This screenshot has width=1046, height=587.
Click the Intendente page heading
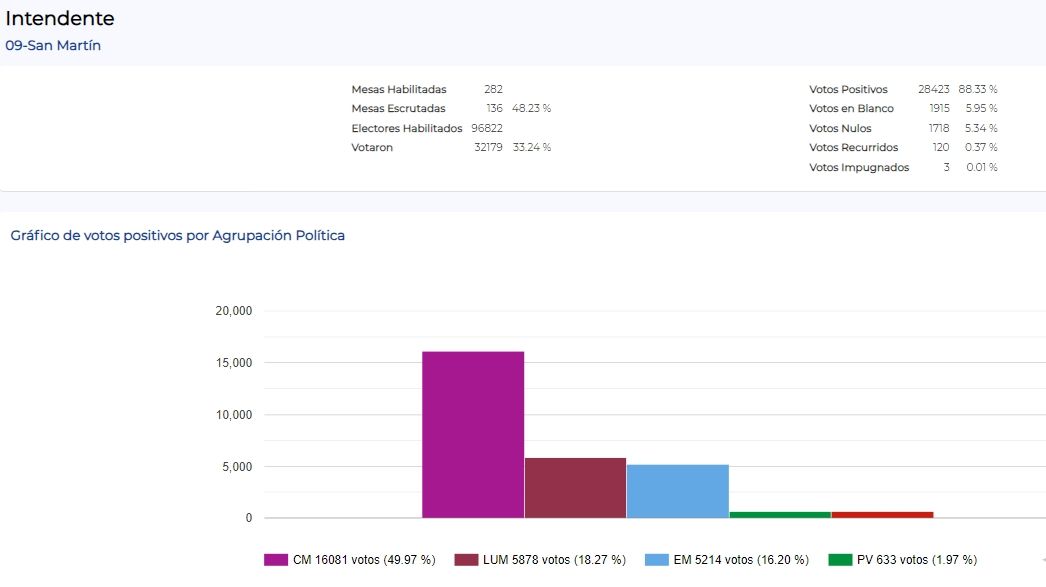click(x=60, y=18)
